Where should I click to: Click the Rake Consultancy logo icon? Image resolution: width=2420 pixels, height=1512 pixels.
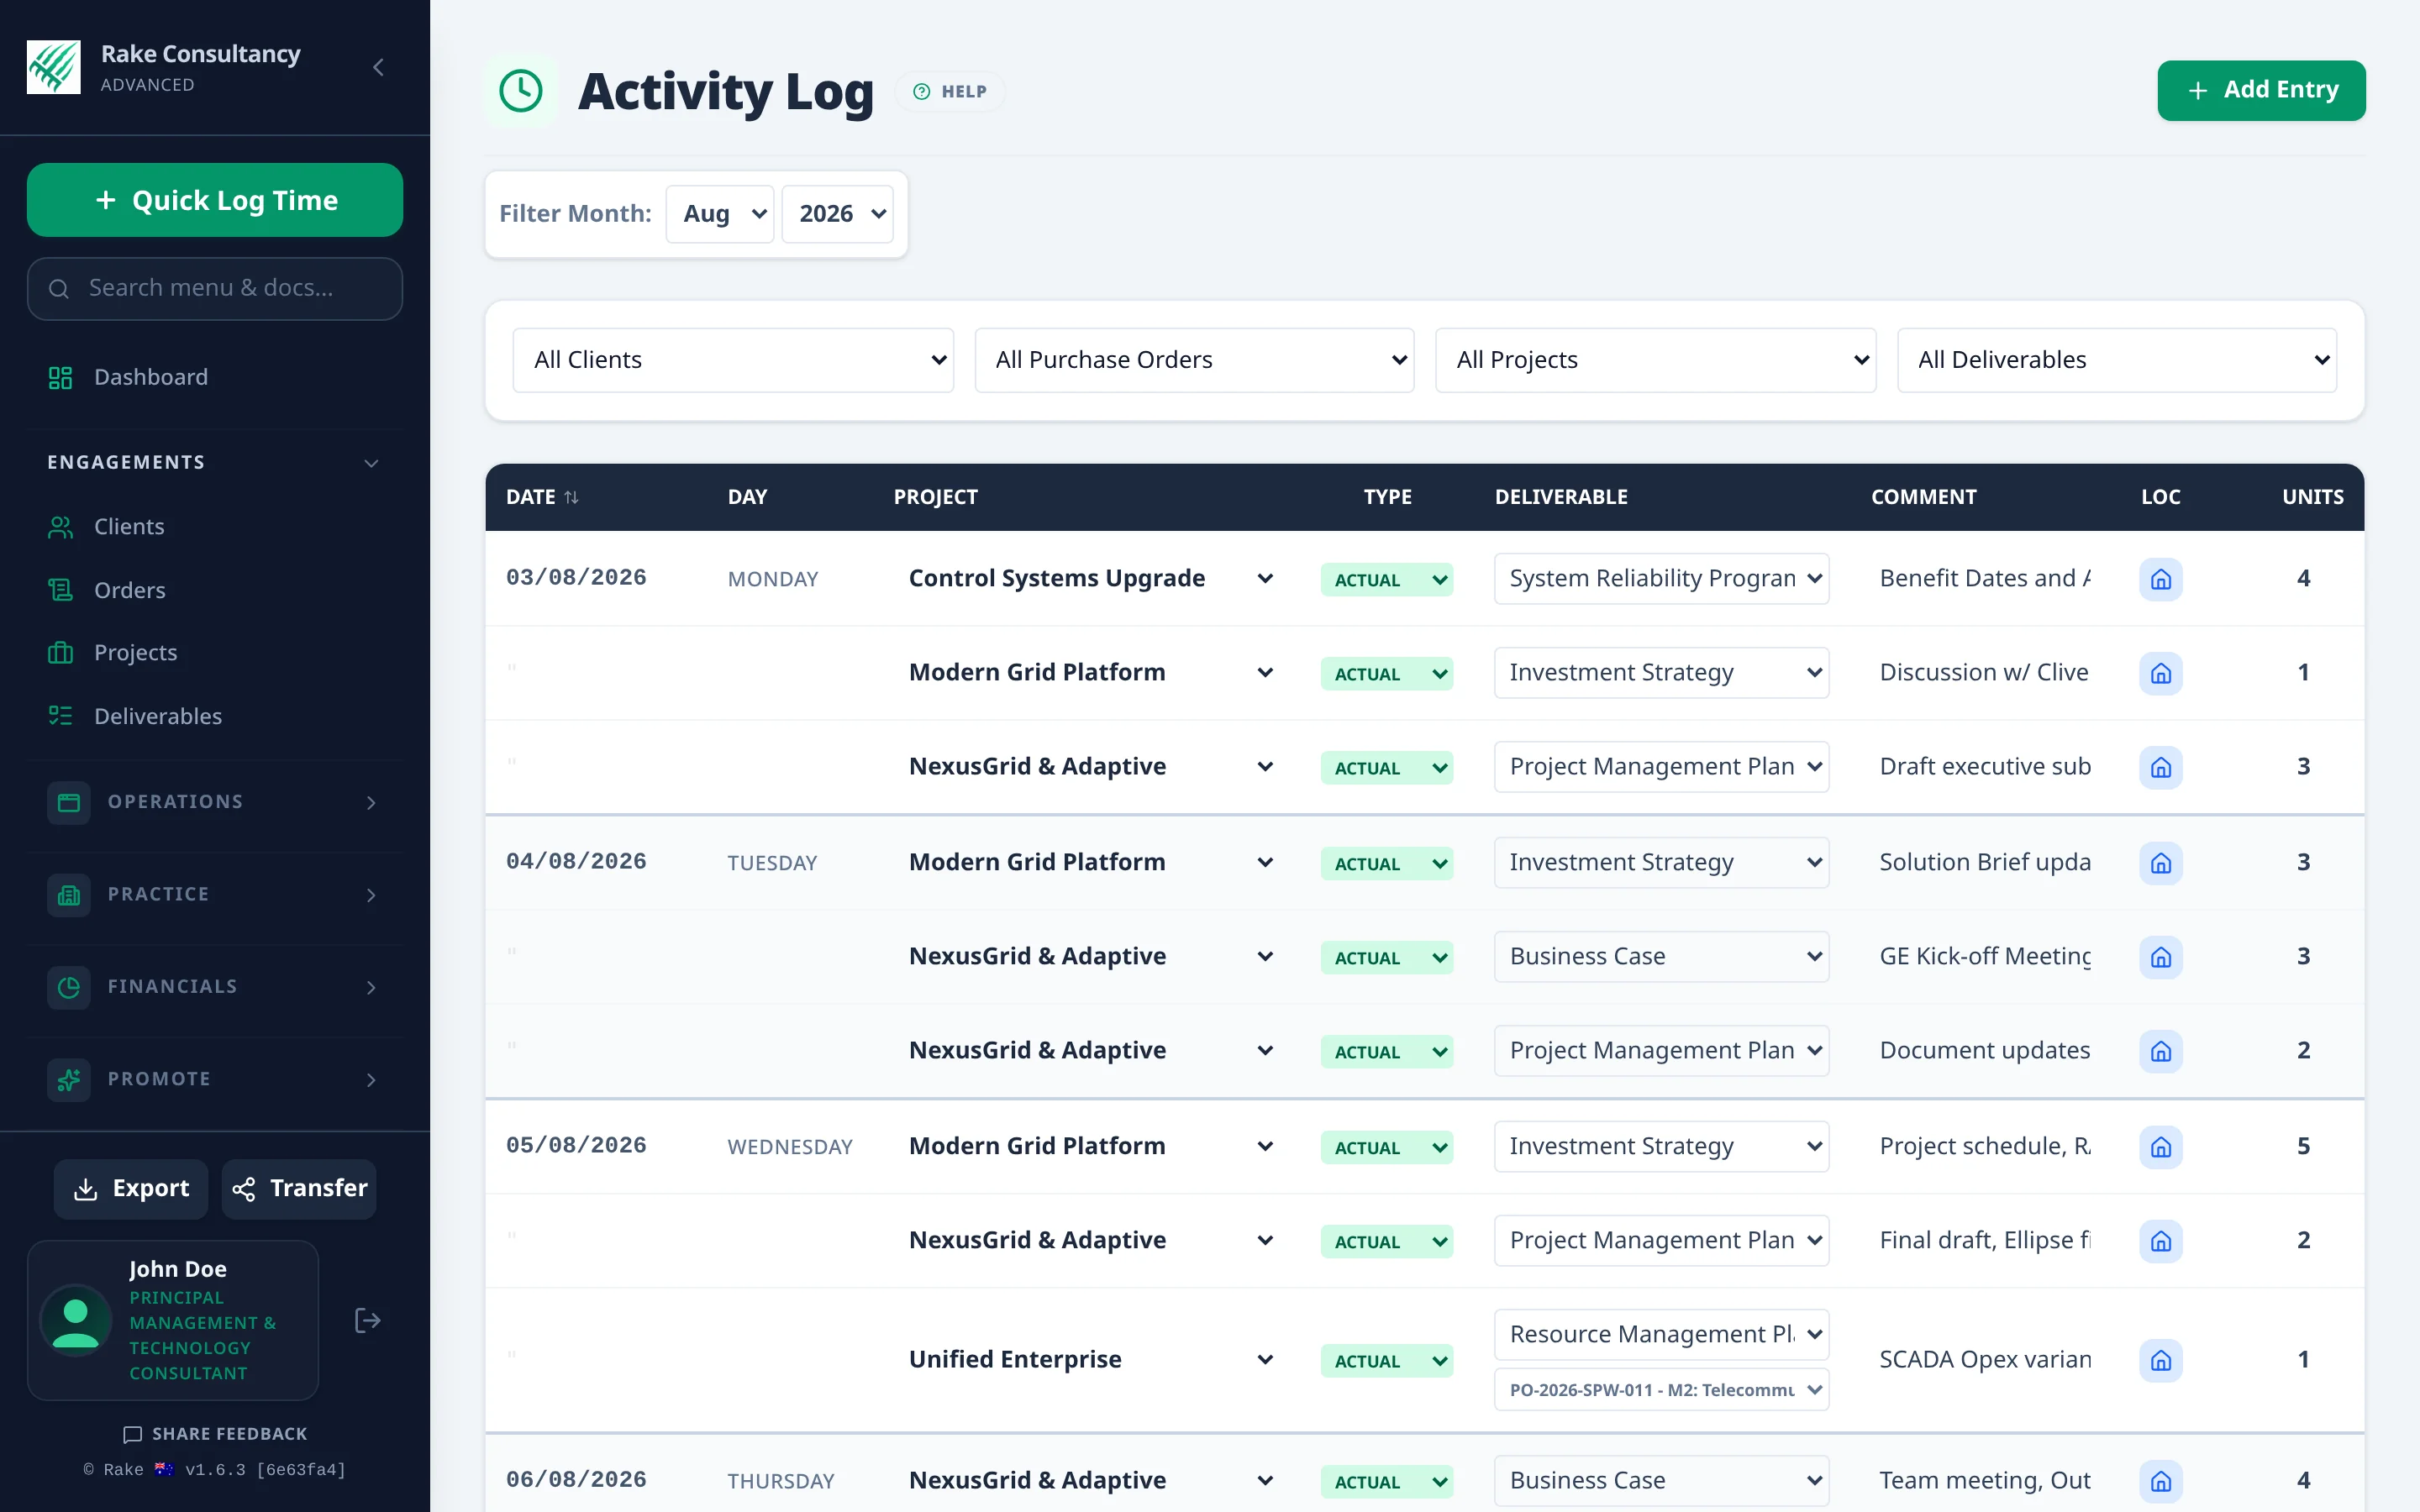coord(53,67)
